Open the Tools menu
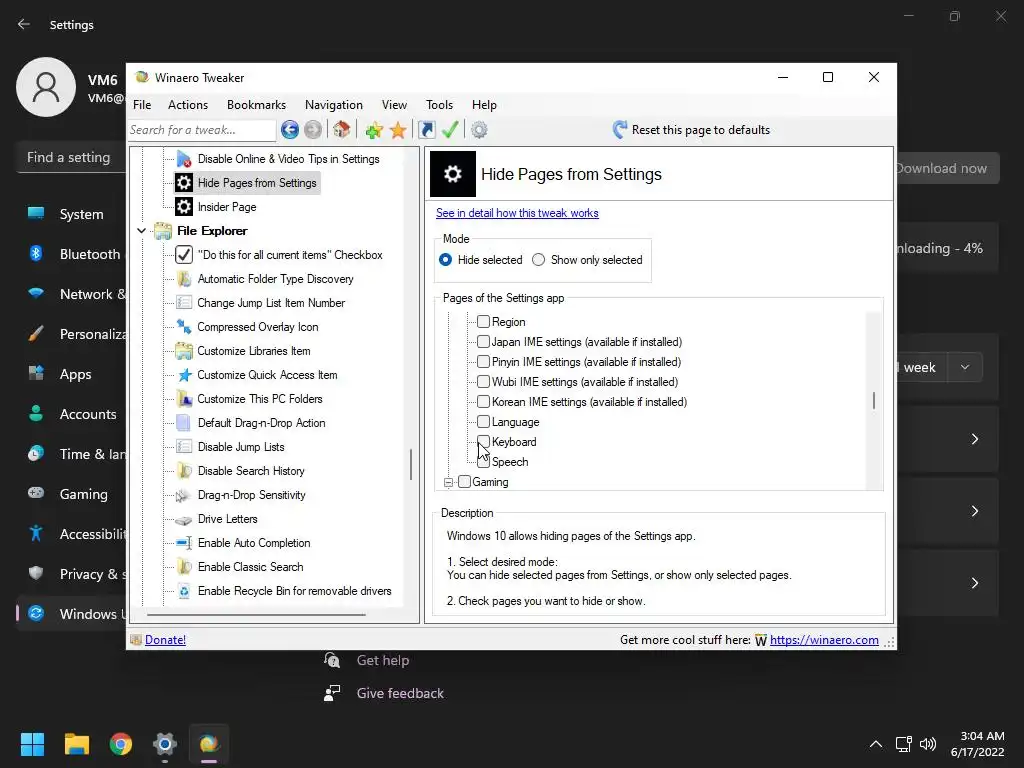The width and height of the screenshot is (1024, 768). tap(439, 104)
